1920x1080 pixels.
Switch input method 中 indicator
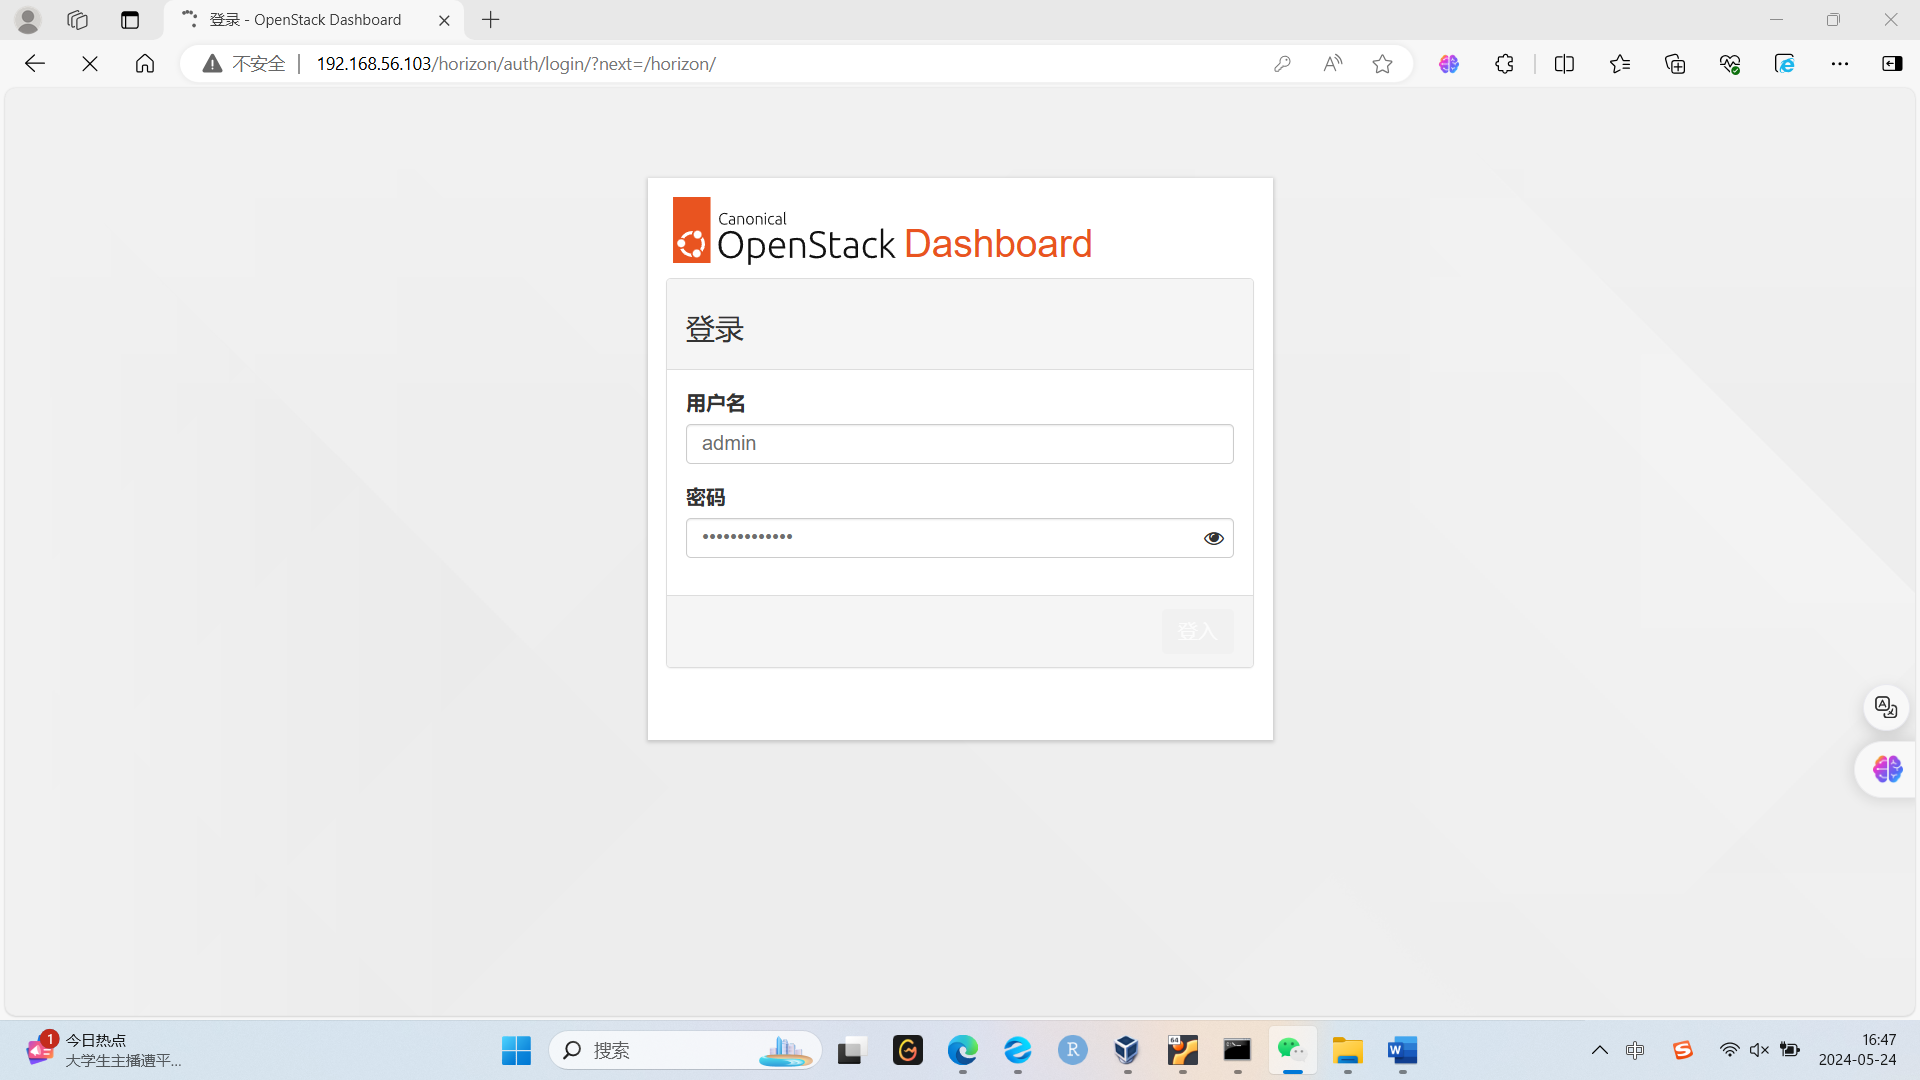[1635, 1050]
